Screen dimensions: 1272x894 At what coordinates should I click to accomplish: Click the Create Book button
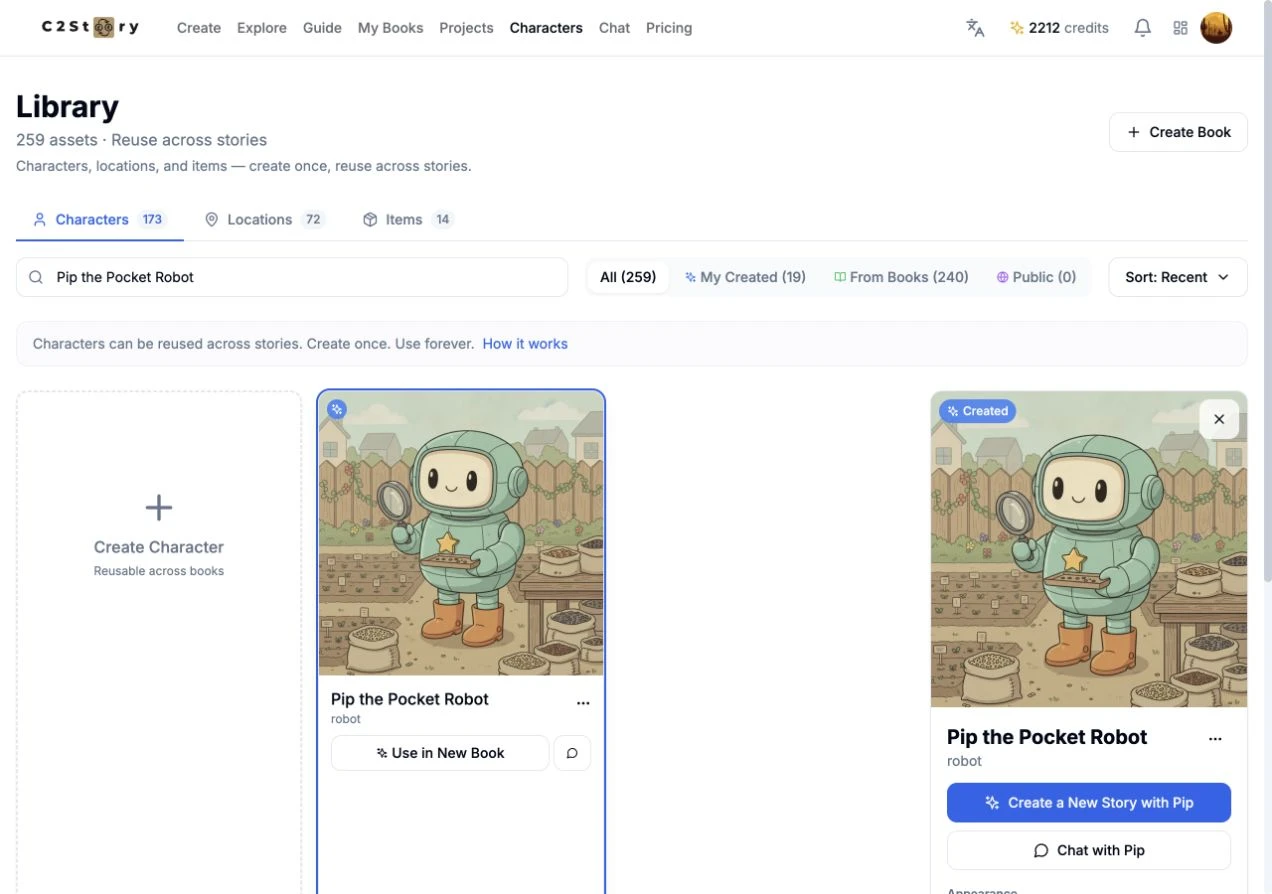pyautogui.click(x=1178, y=132)
